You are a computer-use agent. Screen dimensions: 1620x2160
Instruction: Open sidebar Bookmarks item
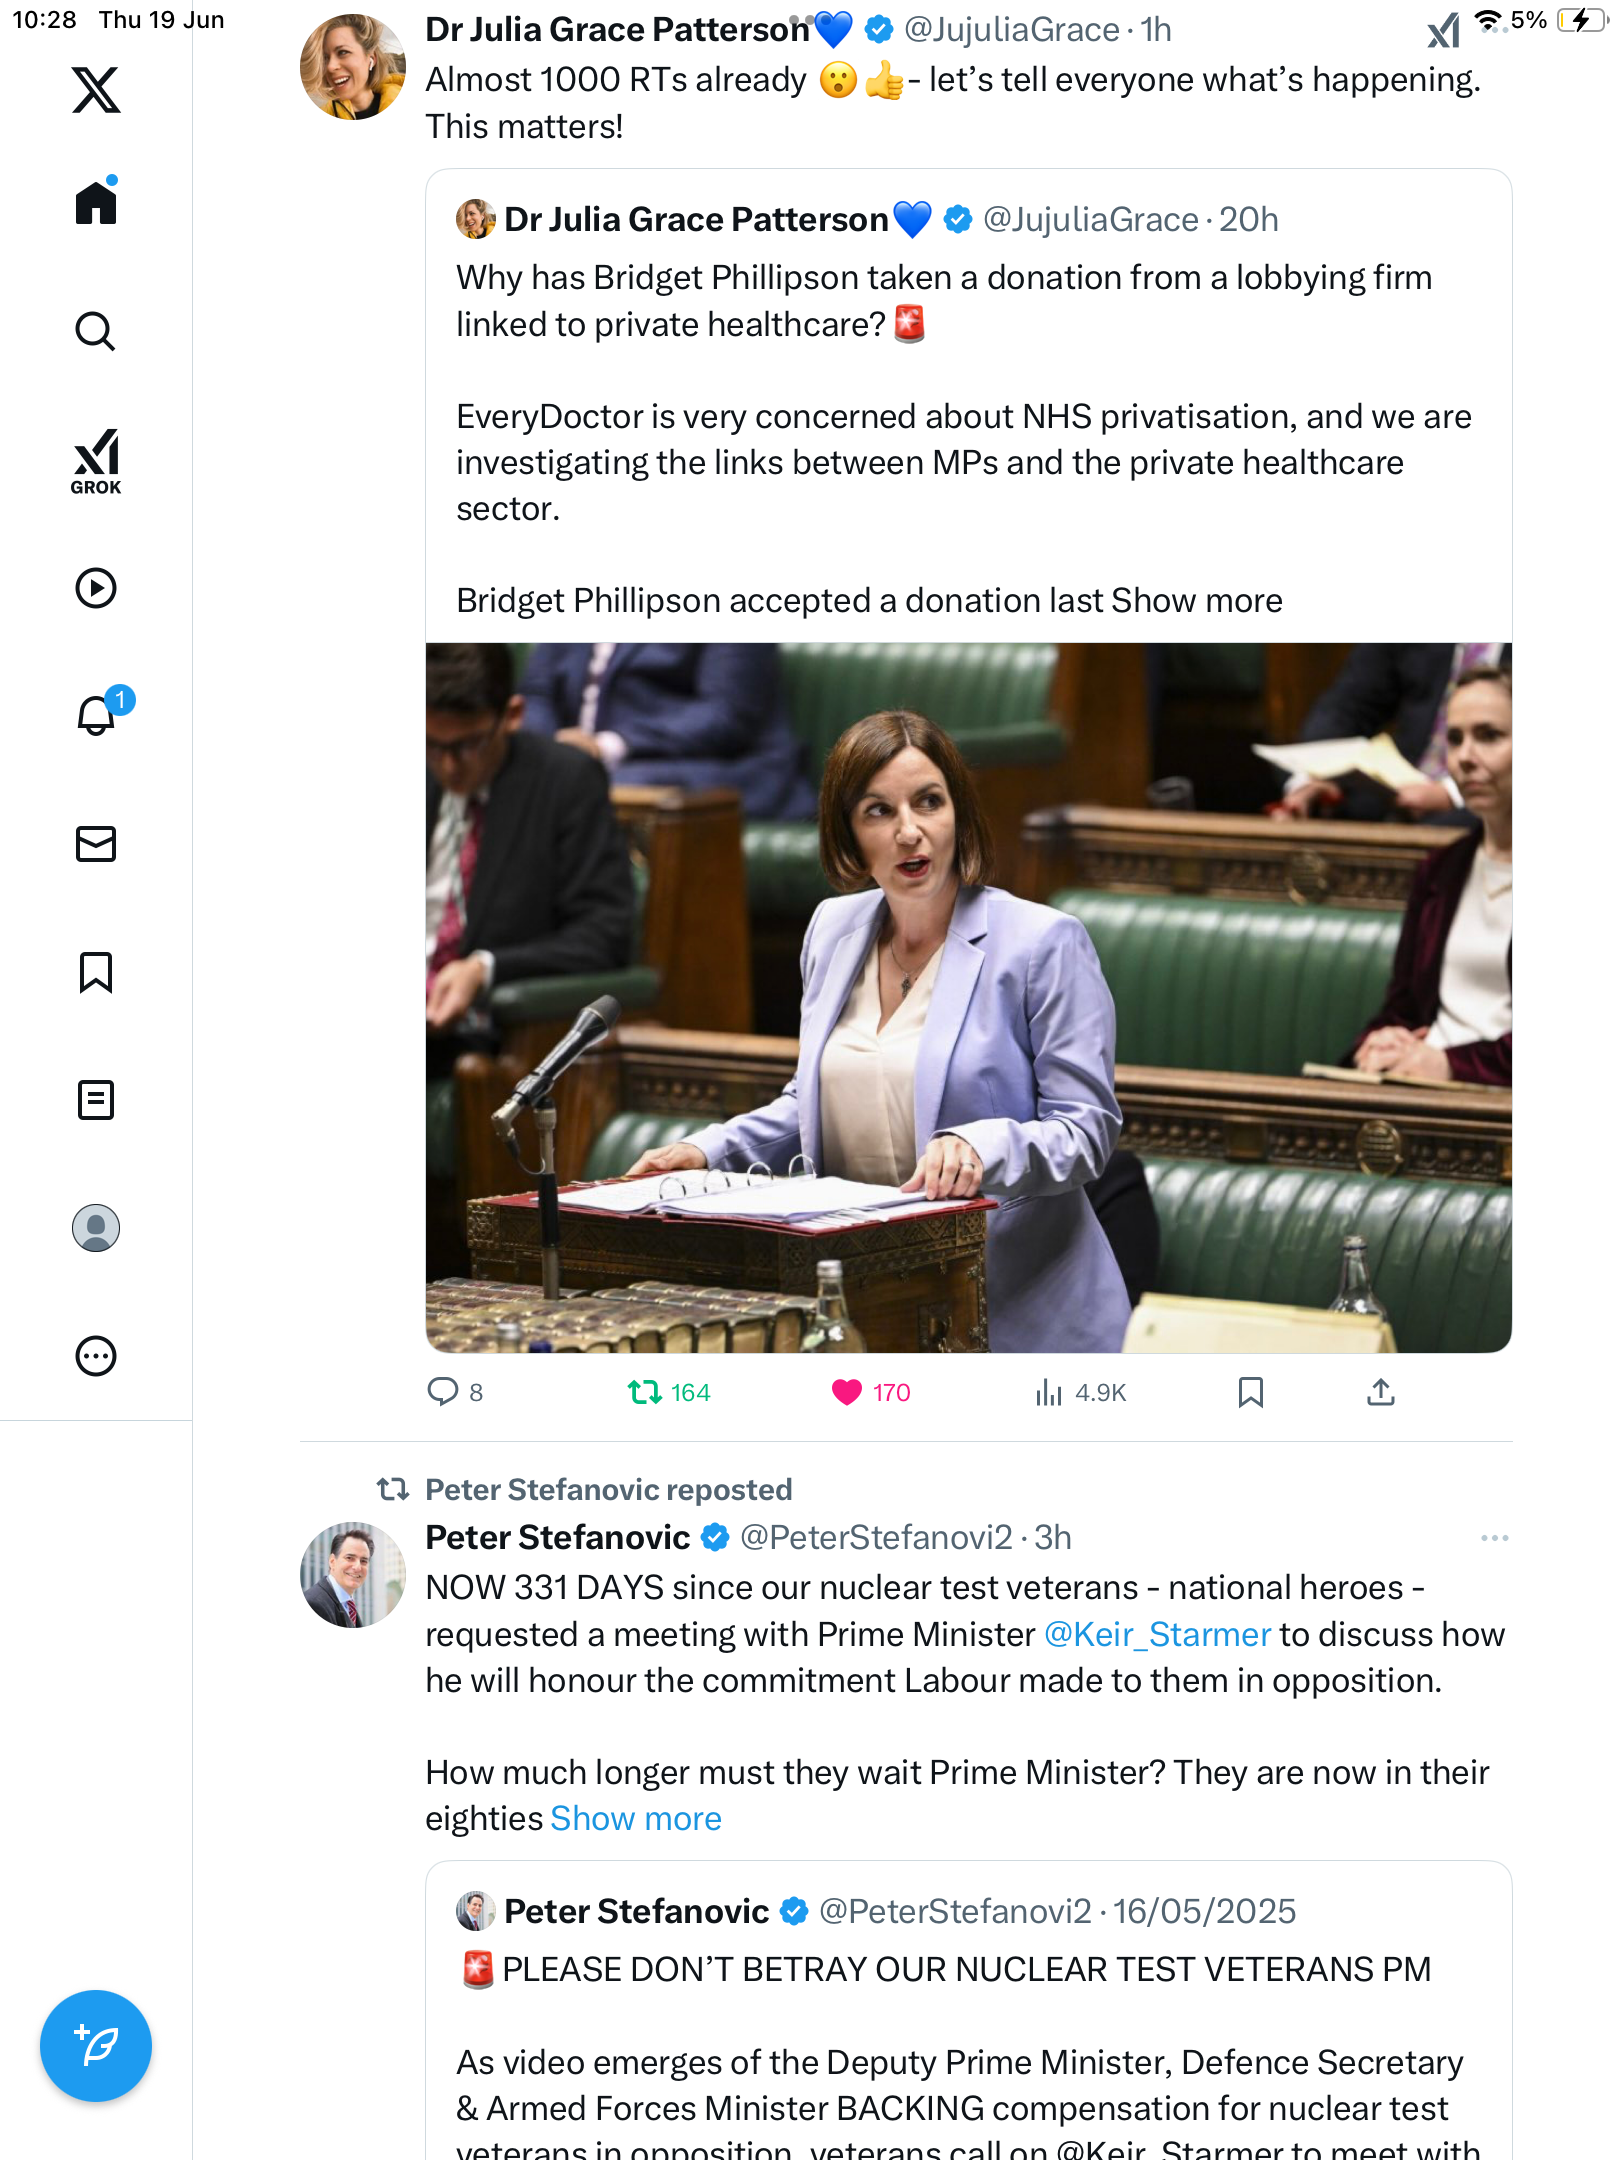96,972
